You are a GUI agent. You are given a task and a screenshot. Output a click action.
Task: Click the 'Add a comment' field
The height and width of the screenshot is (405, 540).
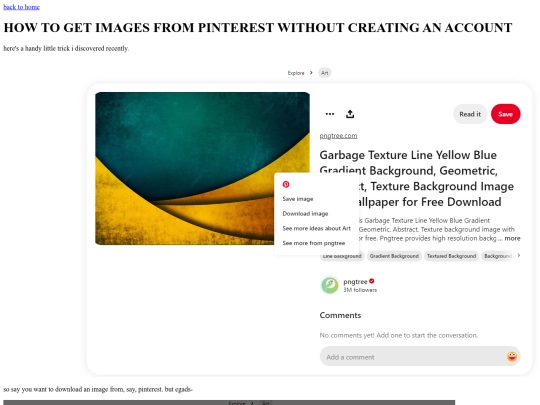point(420,356)
